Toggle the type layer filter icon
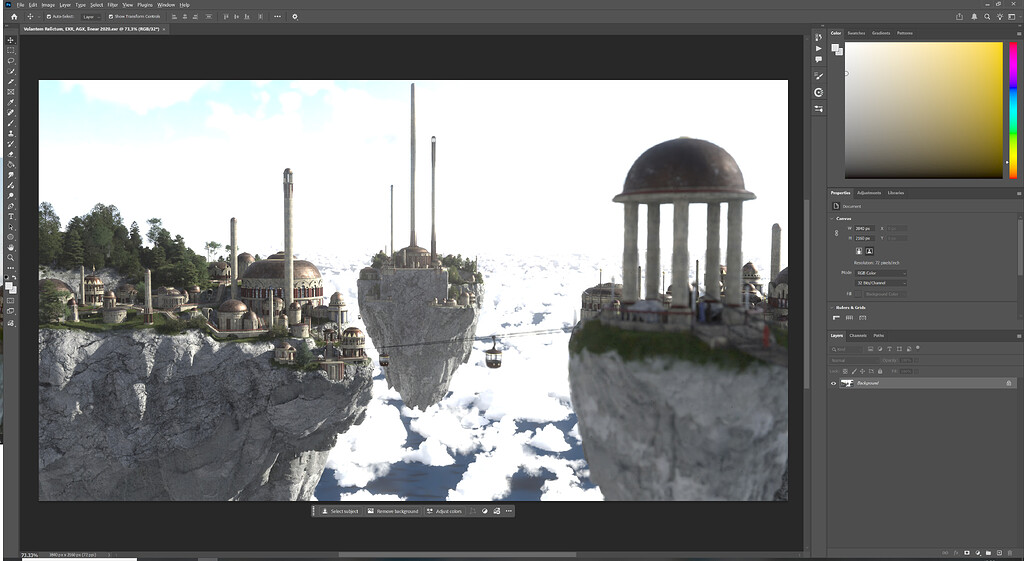This screenshot has height=561, width=1024. pyautogui.click(x=889, y=349)
